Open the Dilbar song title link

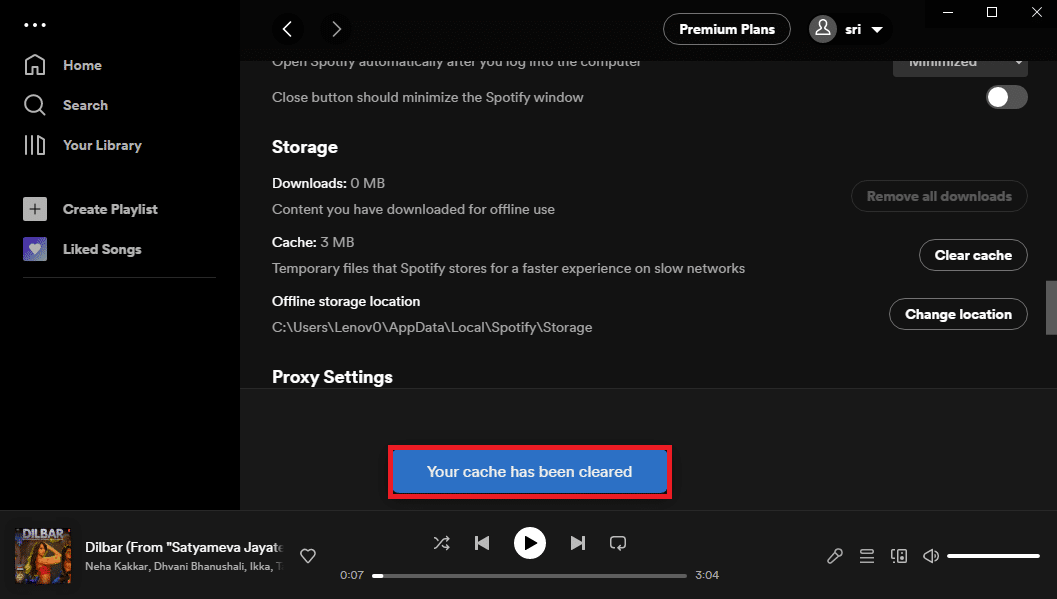point(183,547)
